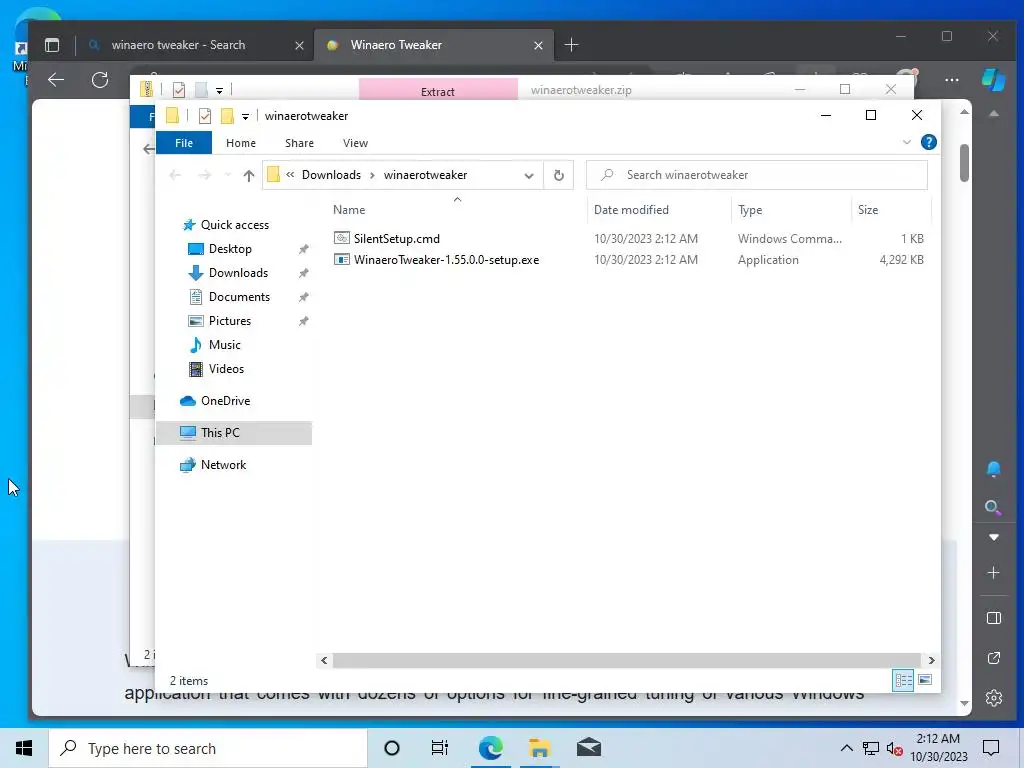Image resolution: width=1024 pixels, height=768 pixels.
Task: Open the Share ribbon tab
Action: [x=299, y=143]
